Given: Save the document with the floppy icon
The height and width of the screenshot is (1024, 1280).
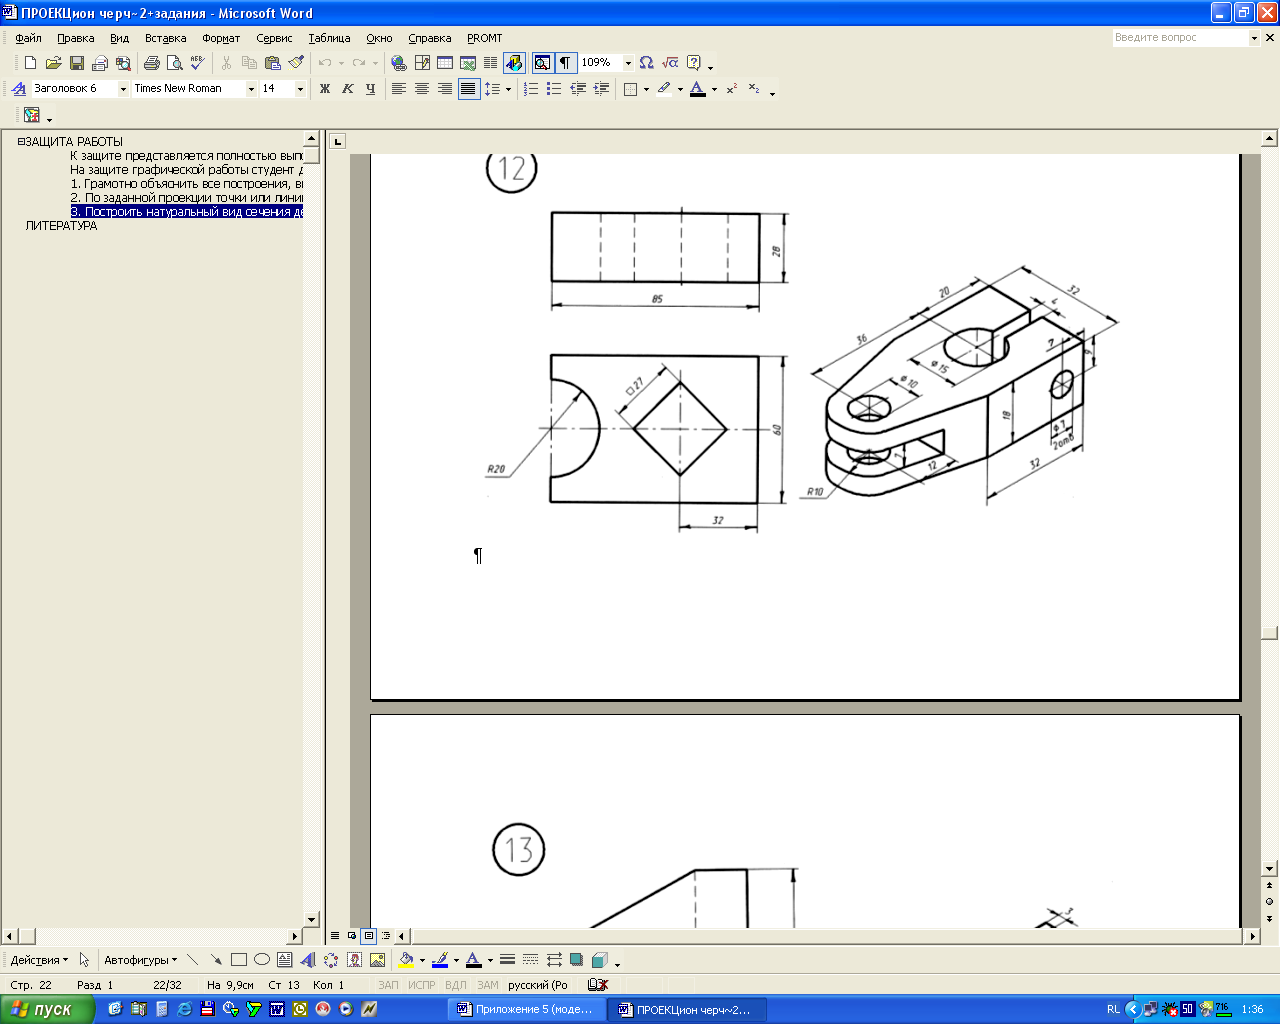Looking at the screenshot, I should coord(77,63).
